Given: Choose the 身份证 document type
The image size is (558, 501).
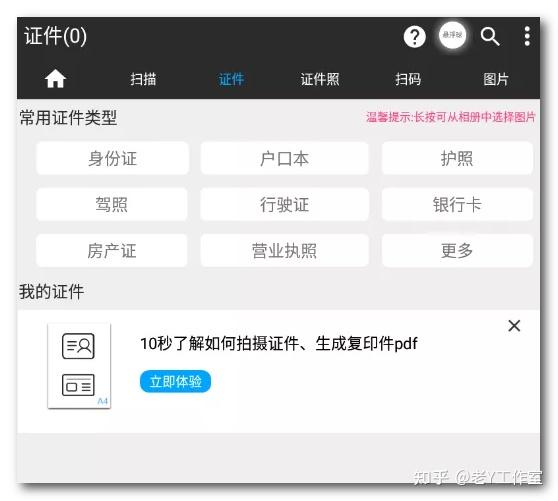Looking at the screenshot, I should 112,158.
